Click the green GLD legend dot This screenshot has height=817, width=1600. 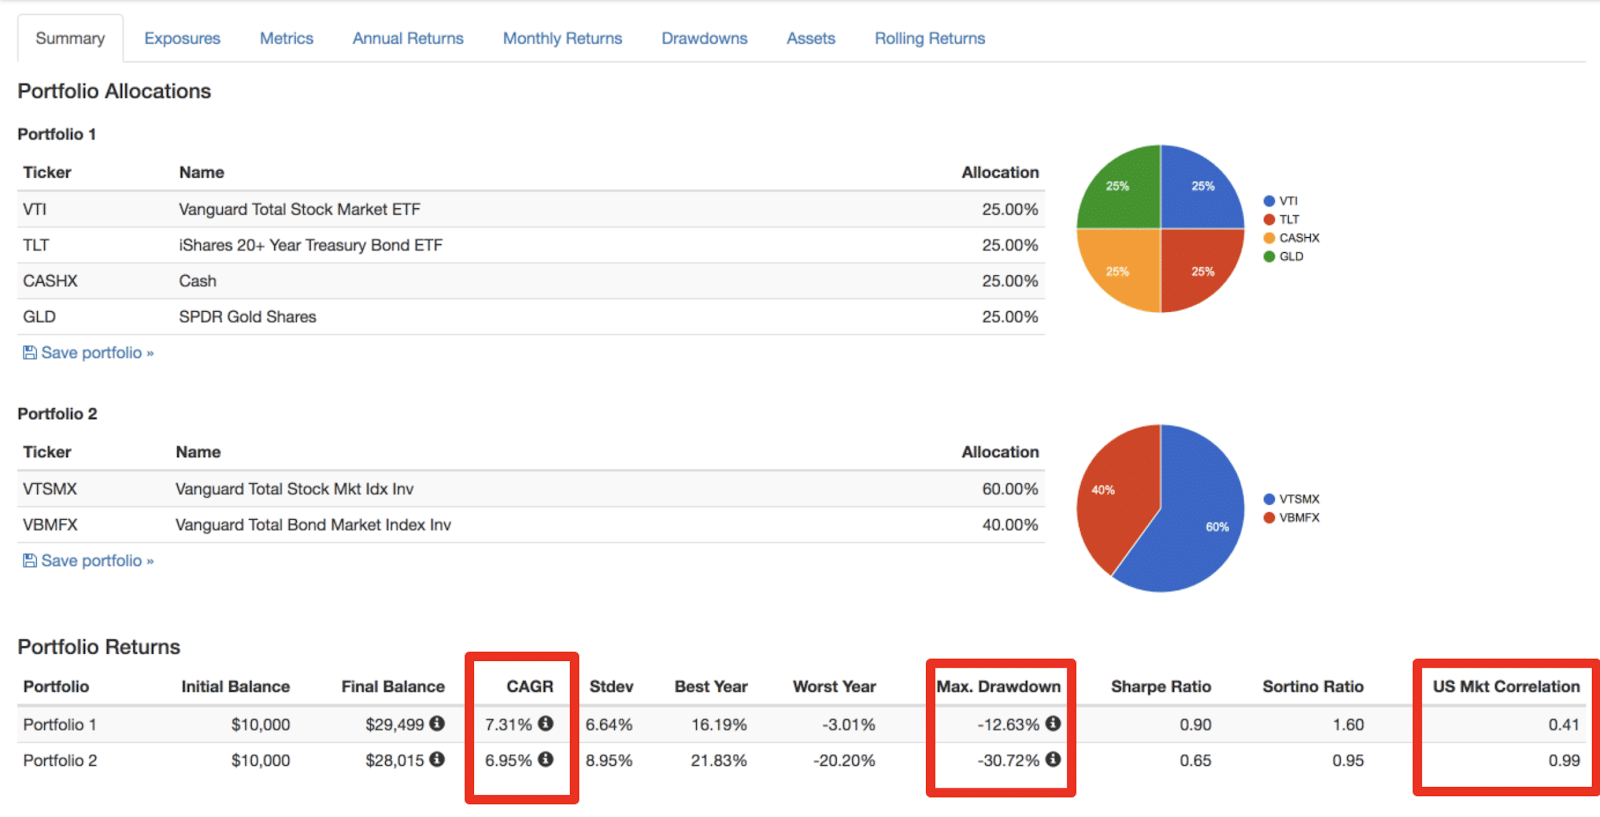(x=1269, y=256)
